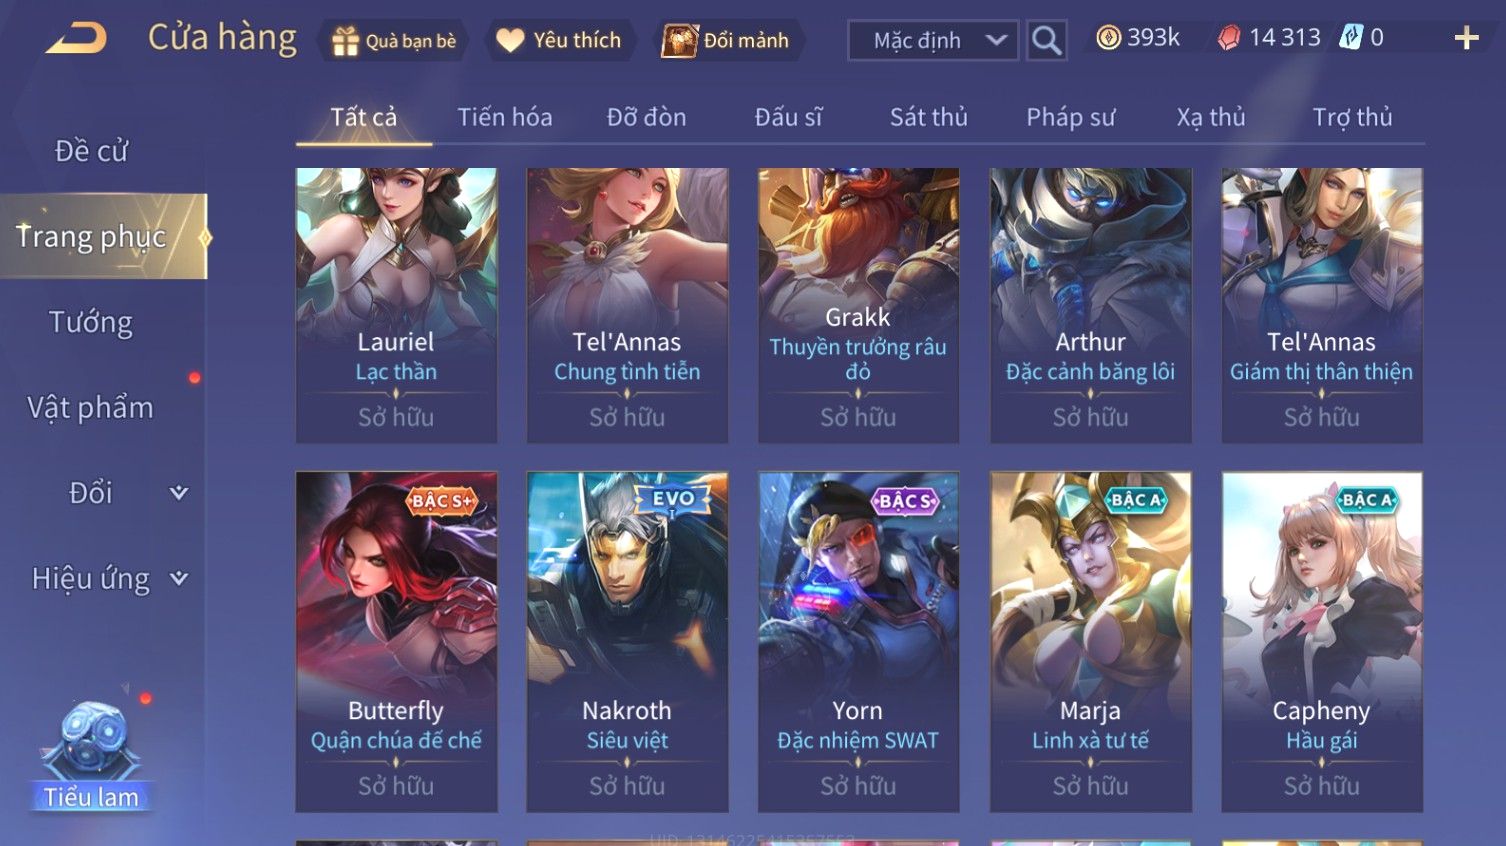1506x846 pixels.
Task: Switch to the Tiến hóa tab
Action: pos(504,117)
